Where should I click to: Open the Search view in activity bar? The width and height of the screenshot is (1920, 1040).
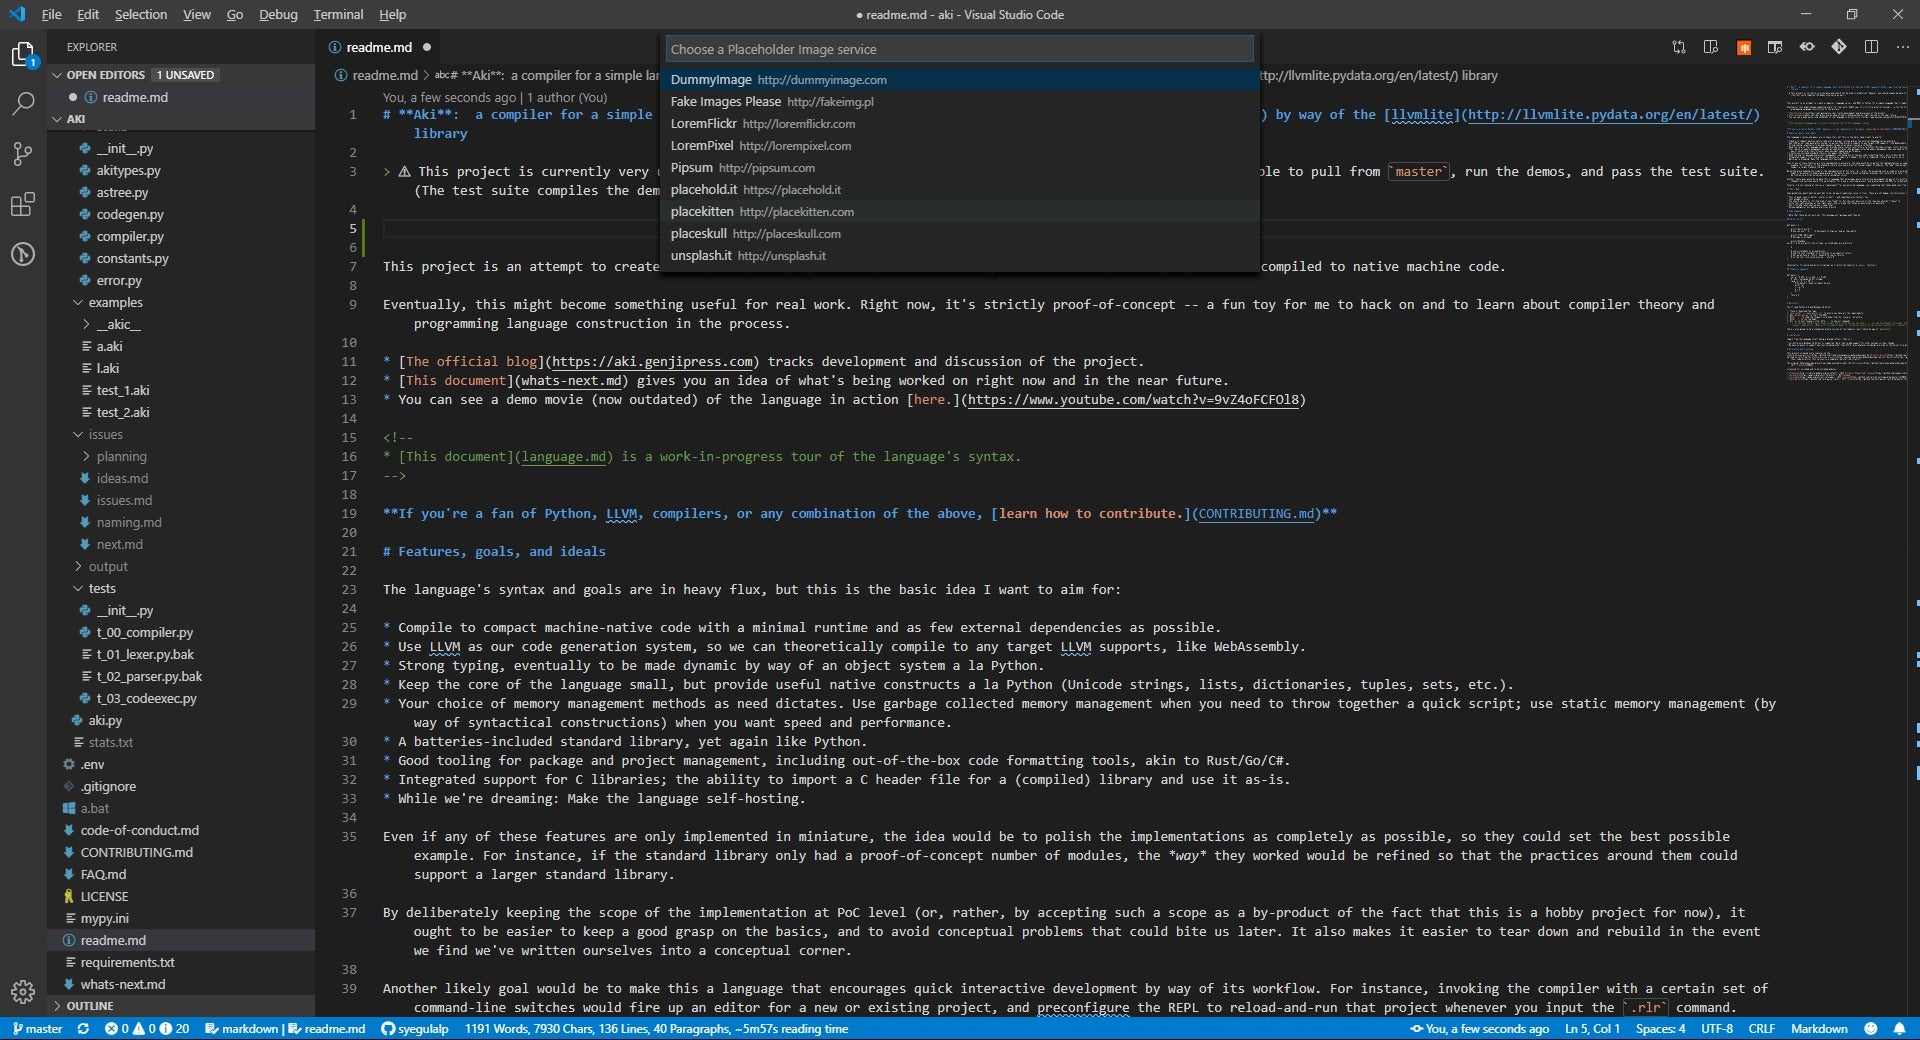tap(23, 103)
